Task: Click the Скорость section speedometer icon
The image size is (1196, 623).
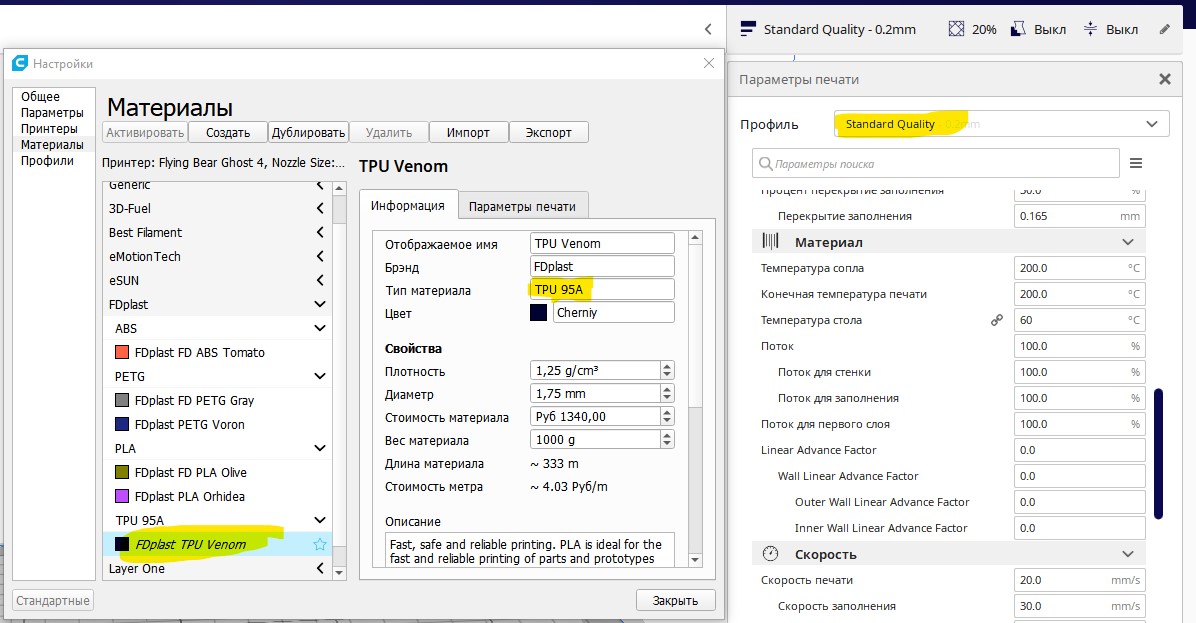Action: tap(770, 554)
